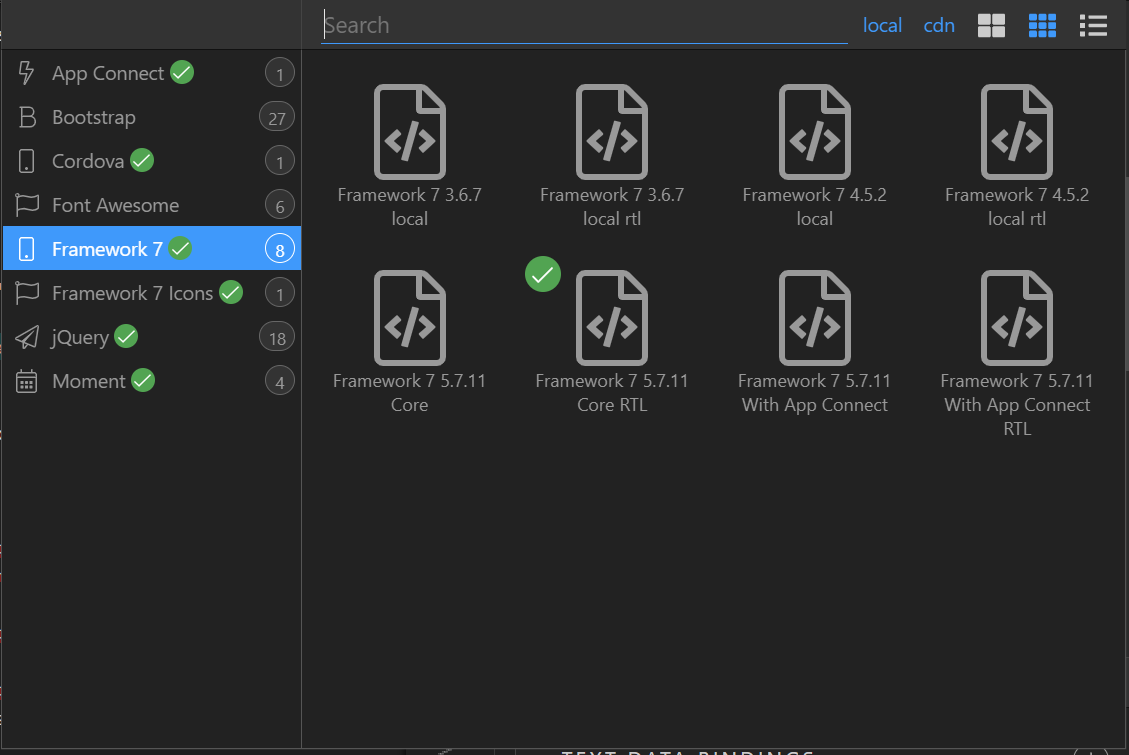Image resolution: width=1129 pixels, height=755 pixels.
Task: Choose the Framework 7 5.7.11 With App Connect icon
Action: [814, 317]
